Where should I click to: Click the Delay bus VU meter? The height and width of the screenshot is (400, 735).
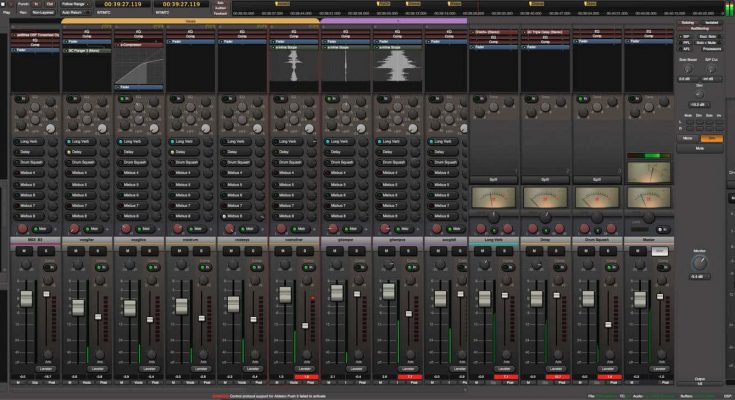(x=545, y=198)
